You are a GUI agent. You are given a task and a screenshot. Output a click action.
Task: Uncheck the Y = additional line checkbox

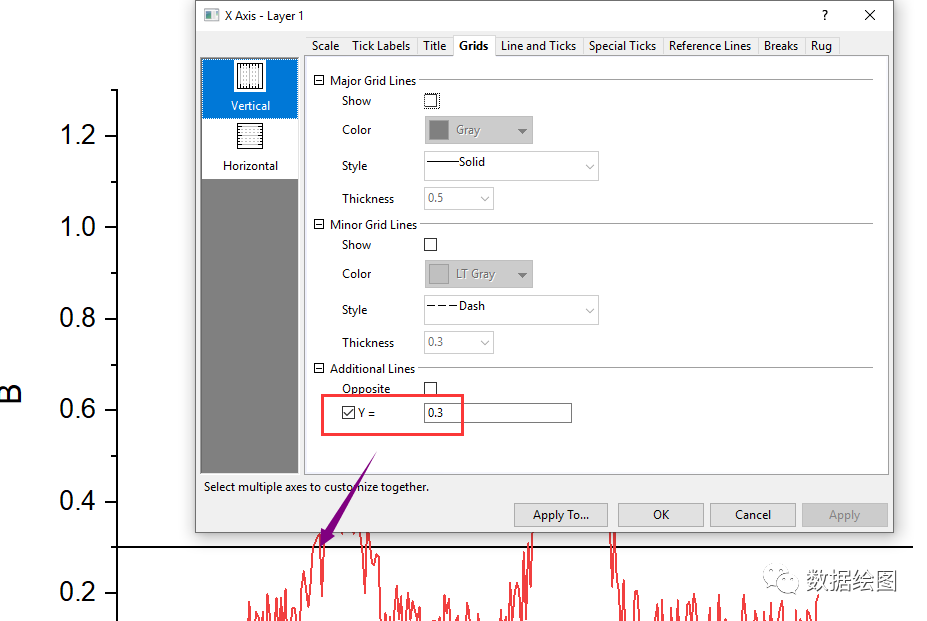click(x=349, y=413)
